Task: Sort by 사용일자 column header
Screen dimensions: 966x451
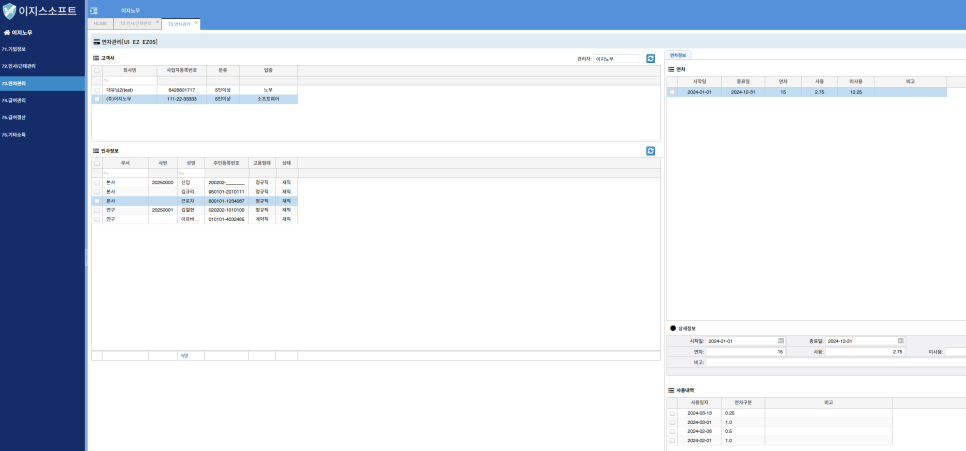Action: point(699,402)
